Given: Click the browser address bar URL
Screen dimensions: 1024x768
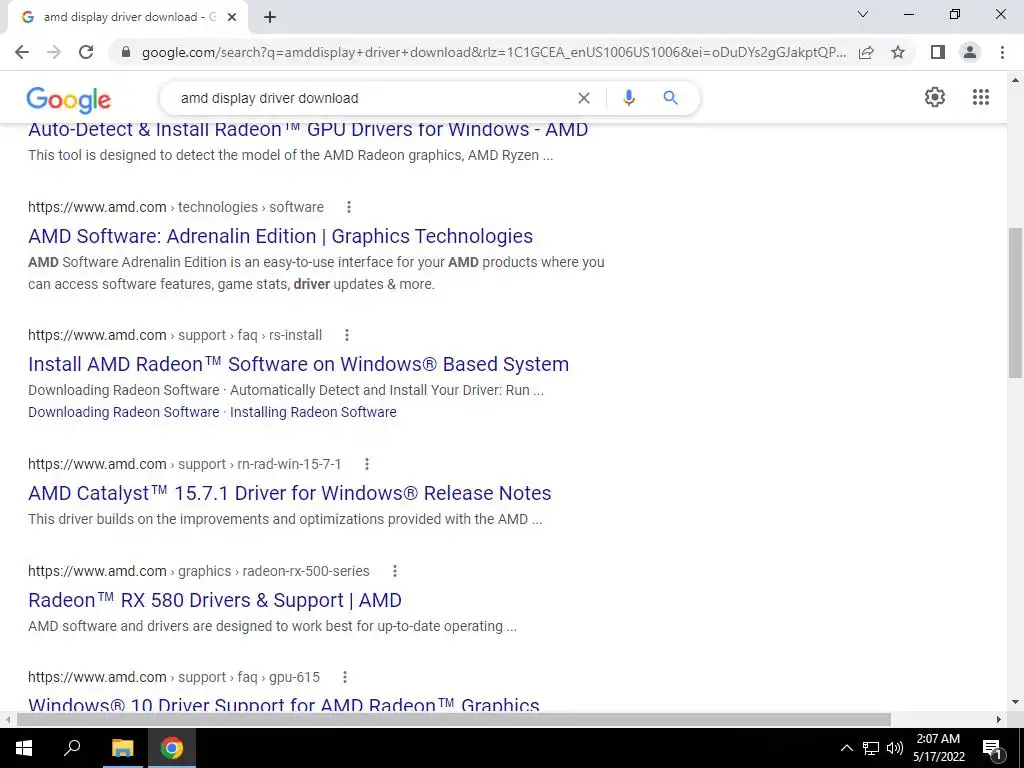Looking at the screenshot, I should click(494, 52).
